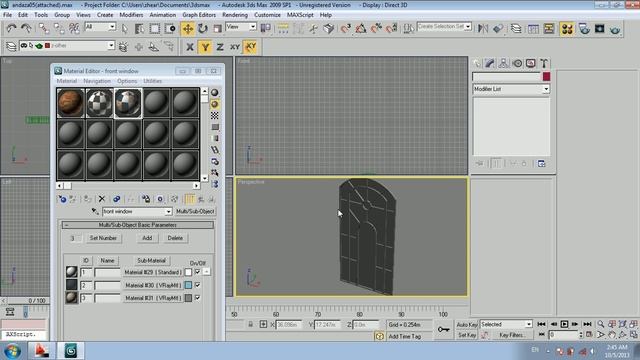This screenshot has width=640, height=360.
Task: Restrict to X axis constraint
Action: (189, 47)
